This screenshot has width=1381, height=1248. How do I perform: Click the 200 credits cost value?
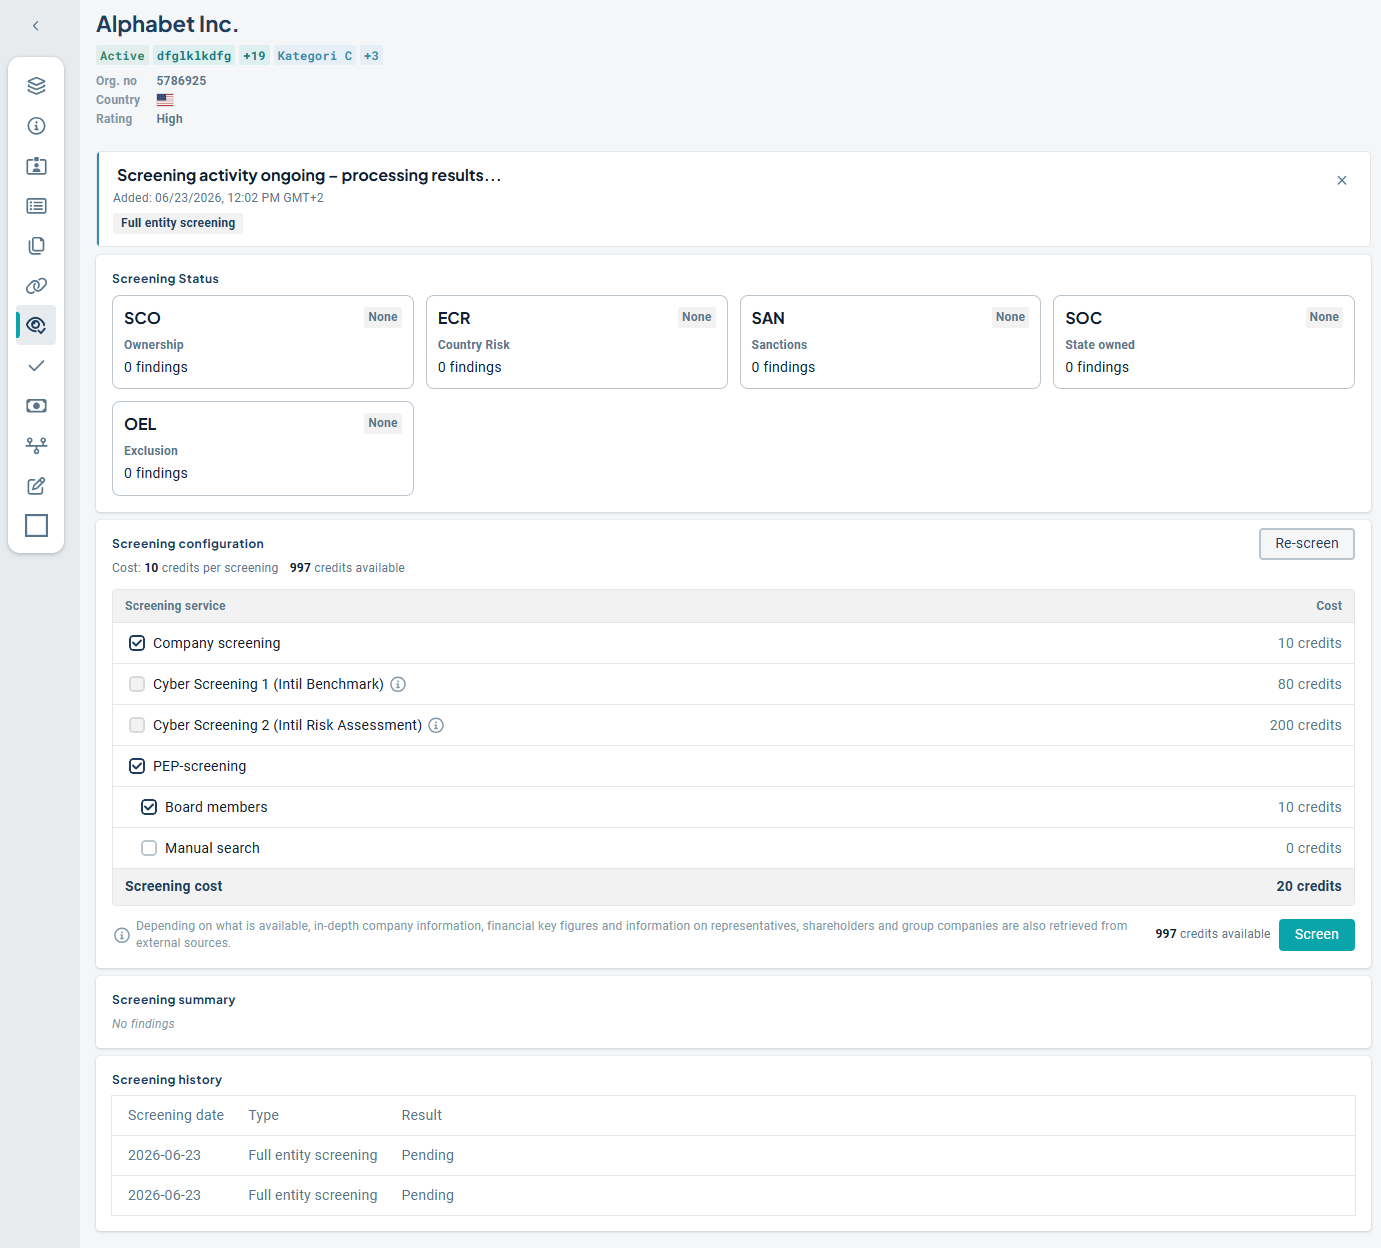(x=1306, y=725)
